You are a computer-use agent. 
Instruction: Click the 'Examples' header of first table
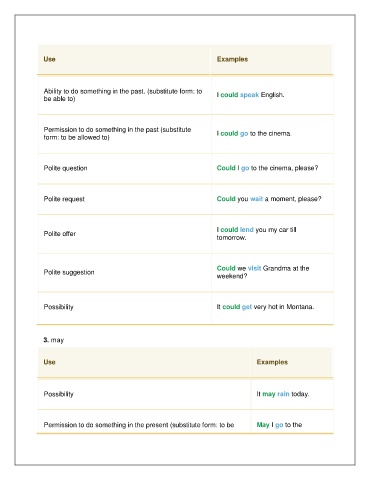pos(232,59)
